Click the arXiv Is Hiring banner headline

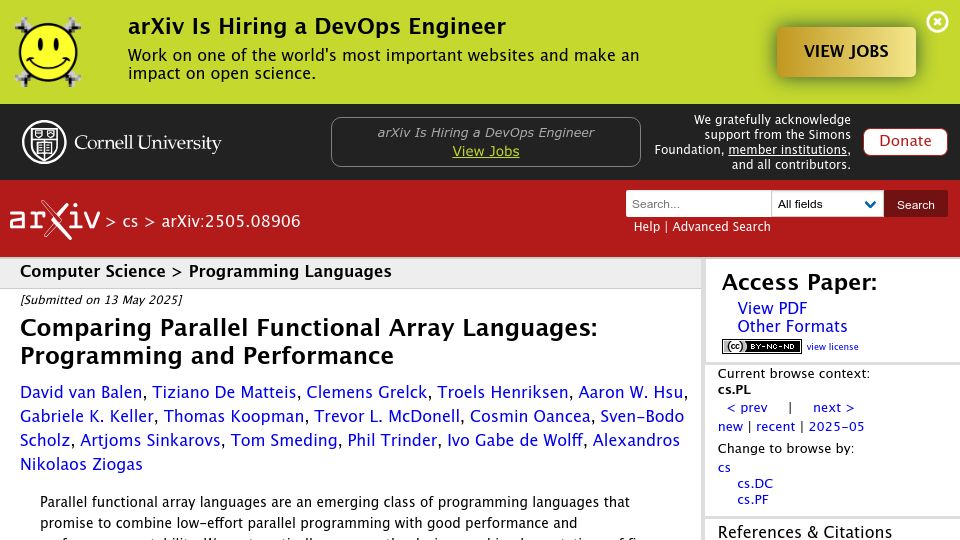pyautogui.click(x=317, y=26)
